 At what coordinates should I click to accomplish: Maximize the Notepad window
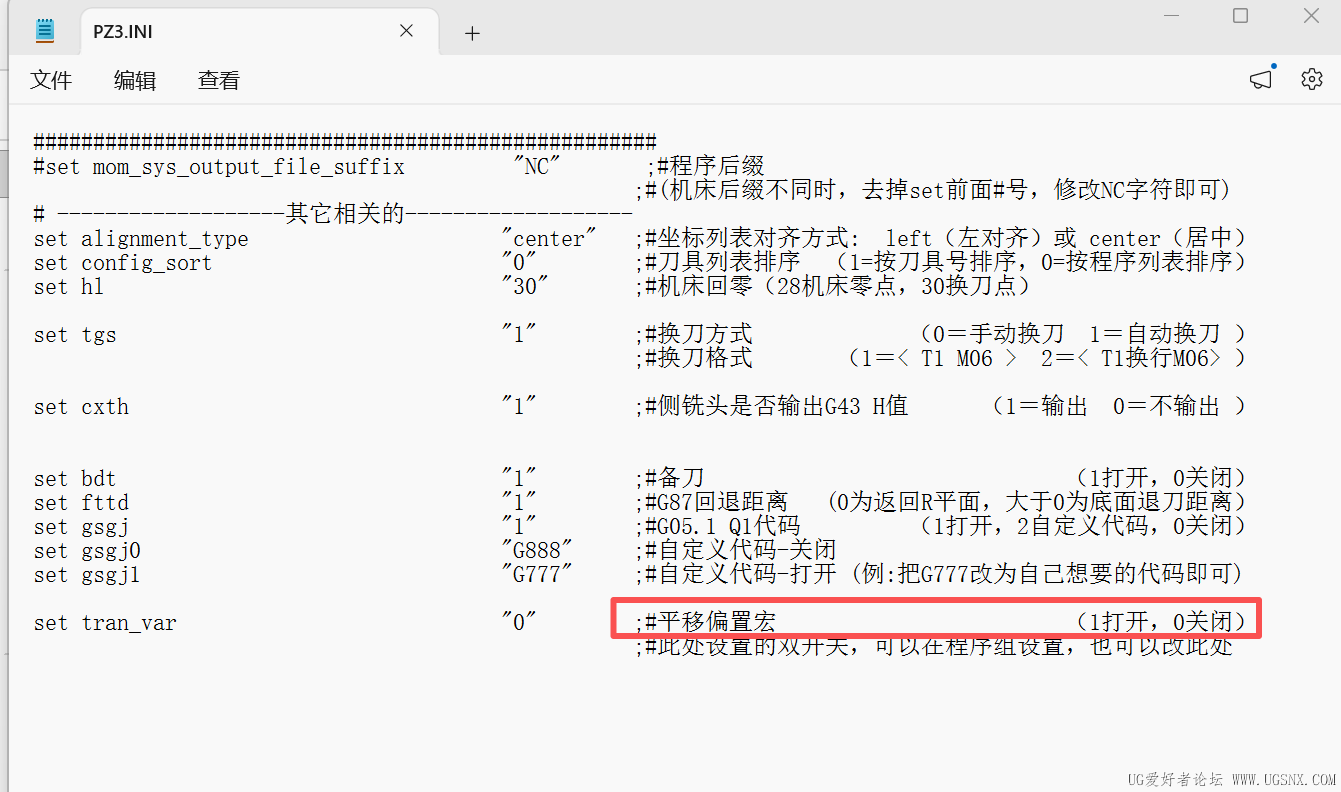[x=1240, y=15]
